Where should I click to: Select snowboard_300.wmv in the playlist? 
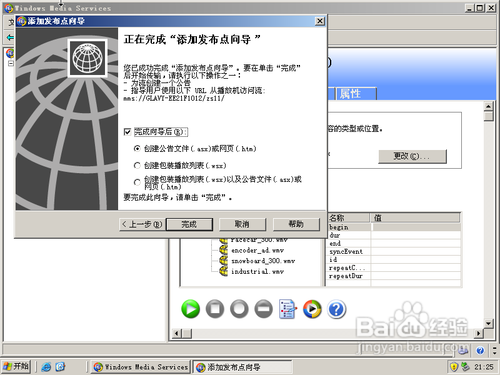click(263, 261)
